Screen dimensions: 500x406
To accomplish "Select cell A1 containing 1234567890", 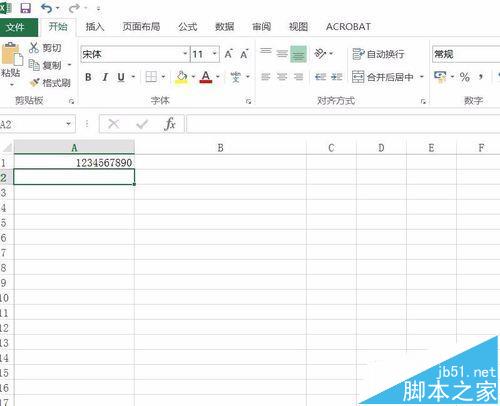I will pyautogui.click(x=74, y=163).
